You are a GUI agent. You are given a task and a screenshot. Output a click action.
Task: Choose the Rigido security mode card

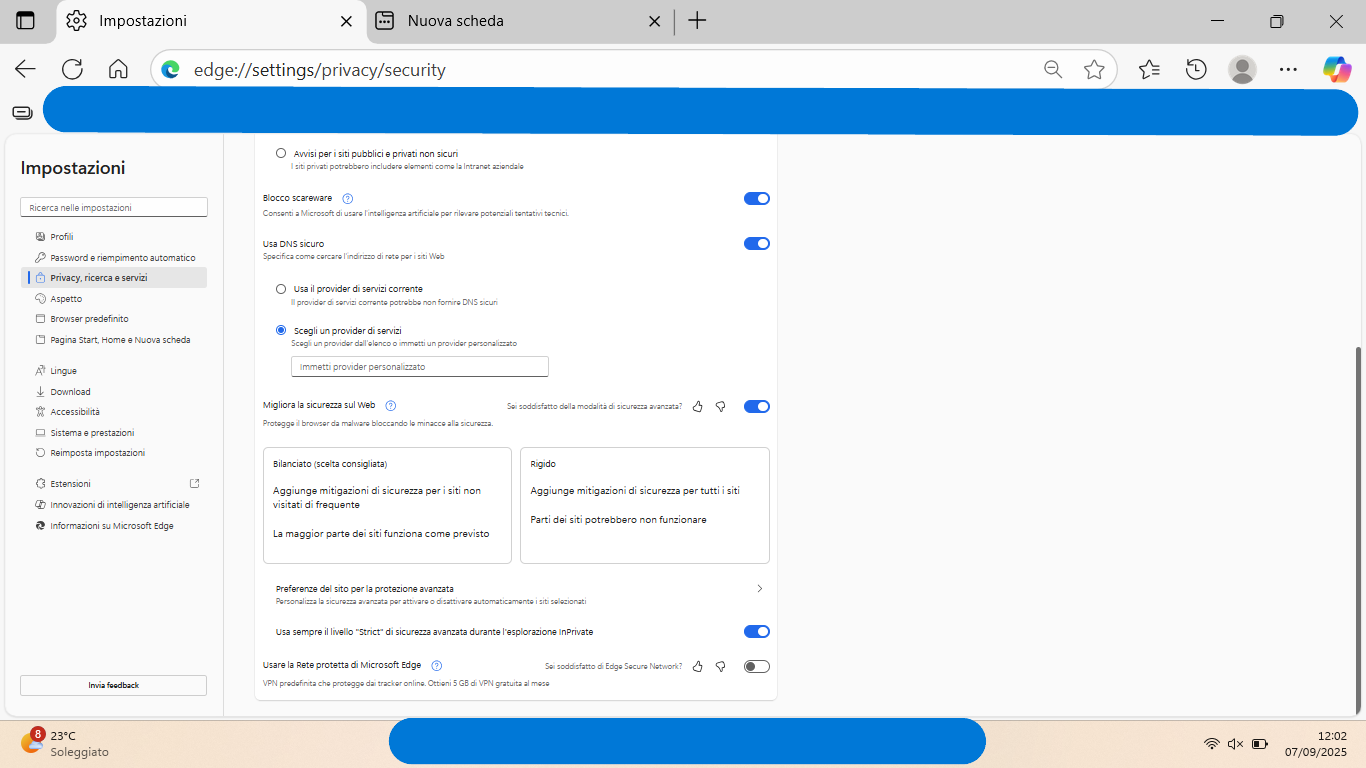[x=645, y=505]
